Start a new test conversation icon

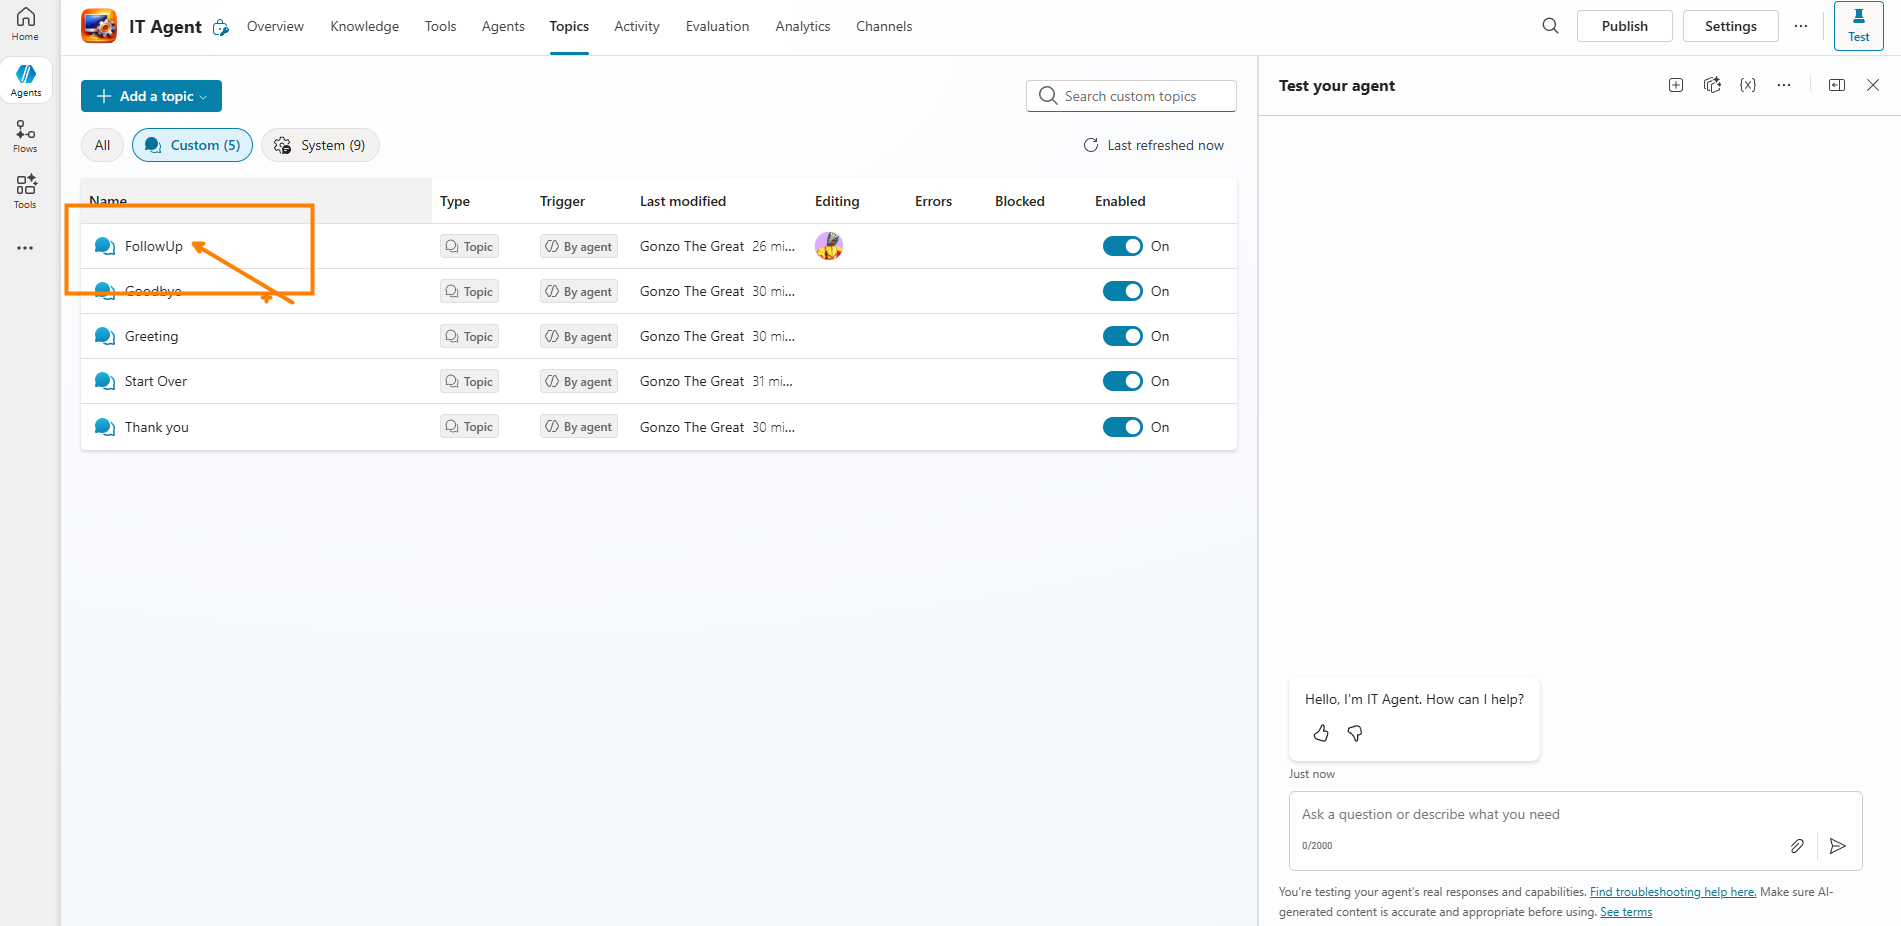pyautogui.click(x=1676, y=85)
